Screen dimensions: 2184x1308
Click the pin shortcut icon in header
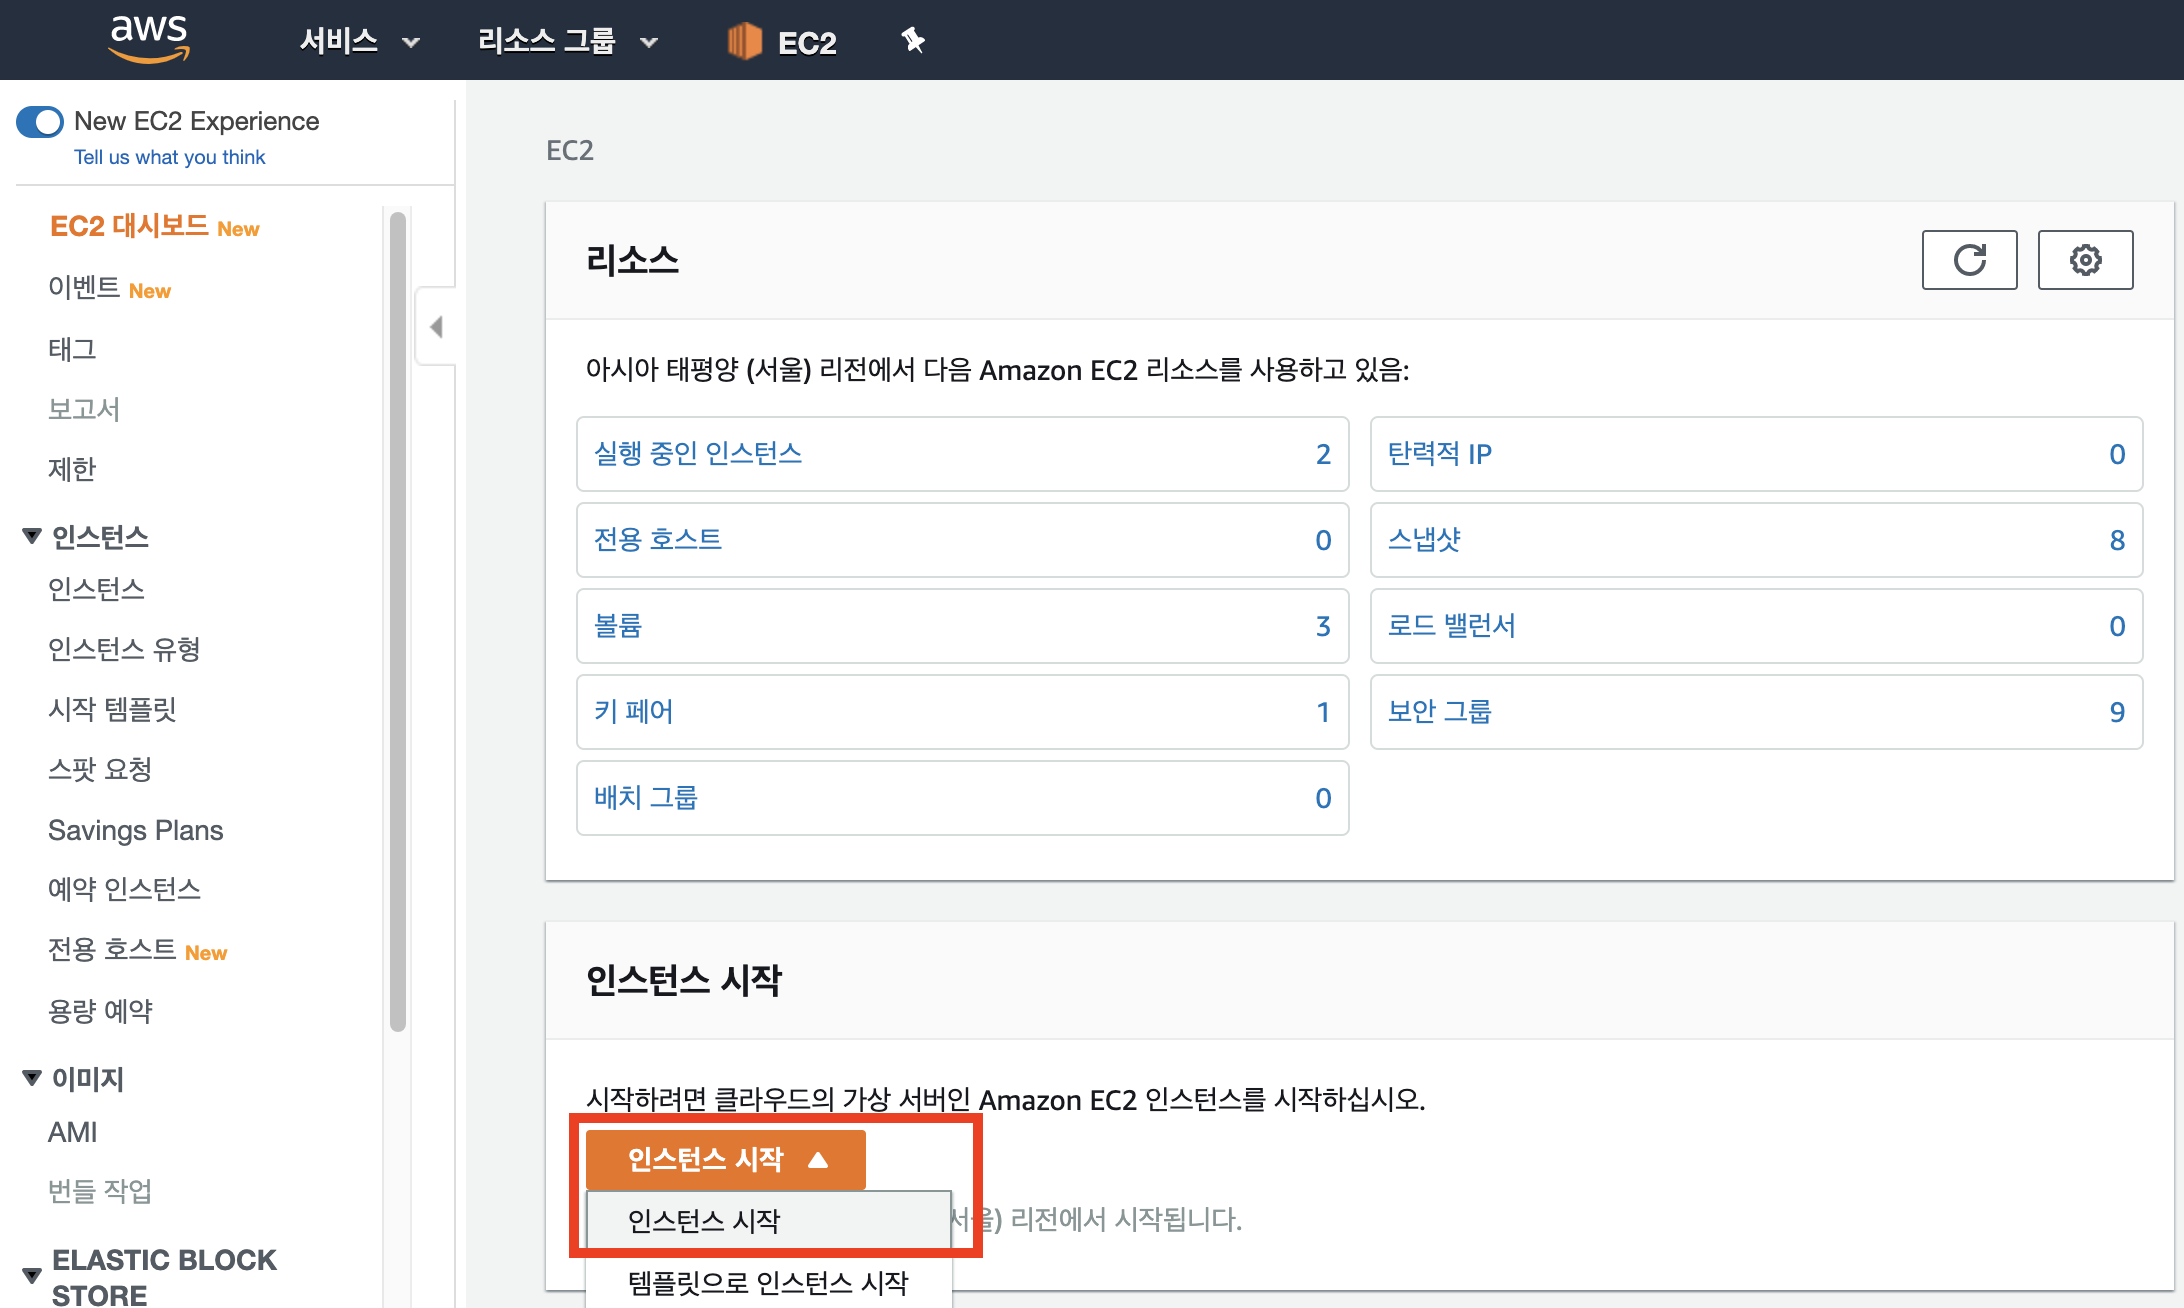[x=912, y=41]
